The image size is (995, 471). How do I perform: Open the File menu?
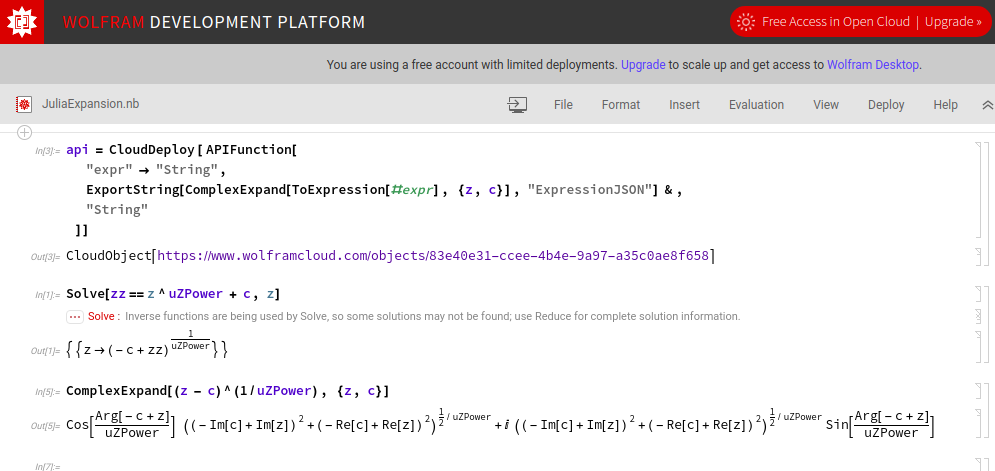click(x=563, y=104)
